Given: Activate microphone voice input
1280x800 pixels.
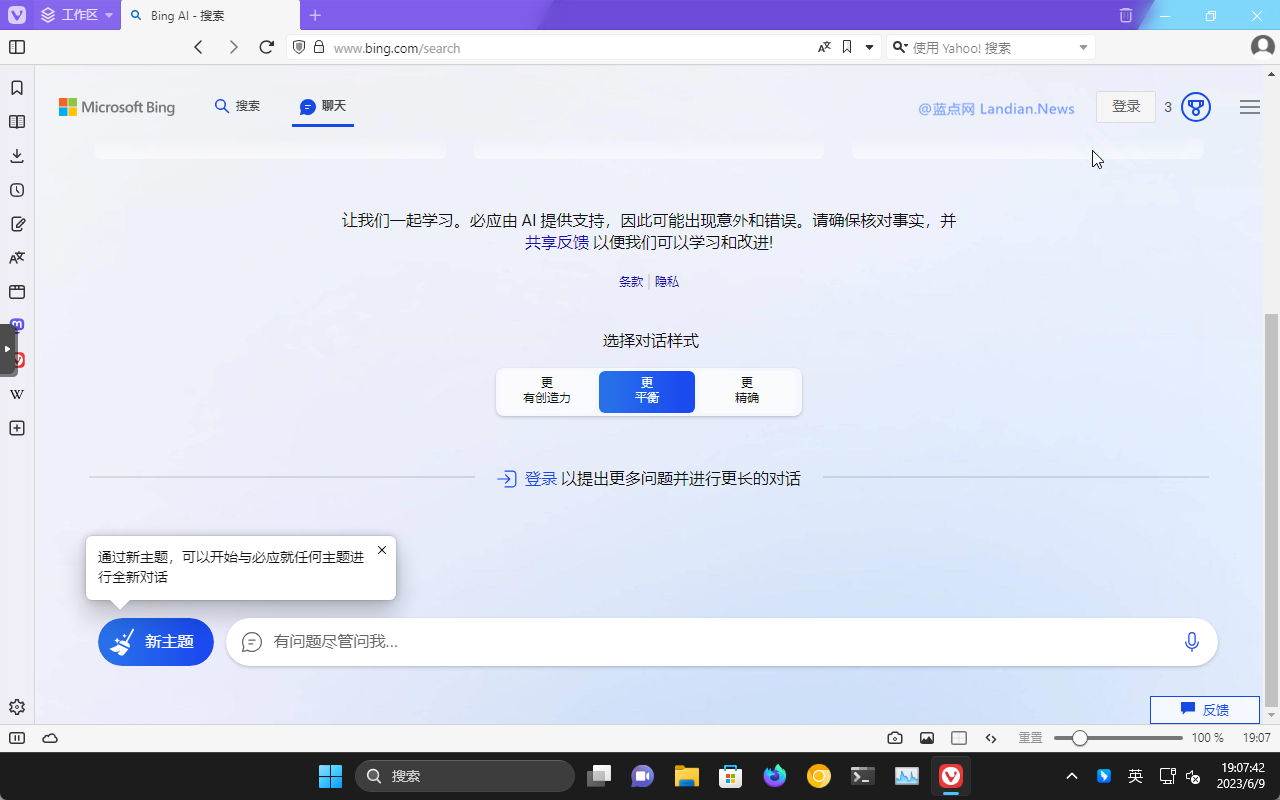Looking at the screenshot, I should 1191,642.
